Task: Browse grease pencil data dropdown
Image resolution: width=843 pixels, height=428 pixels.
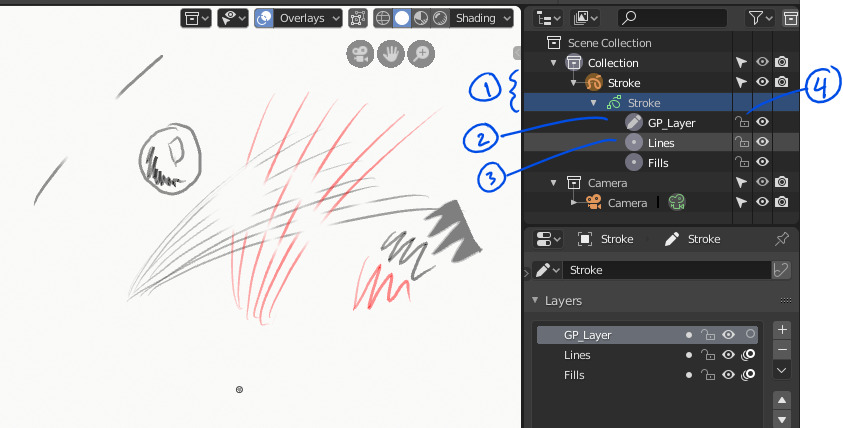Action: point(547,270)
